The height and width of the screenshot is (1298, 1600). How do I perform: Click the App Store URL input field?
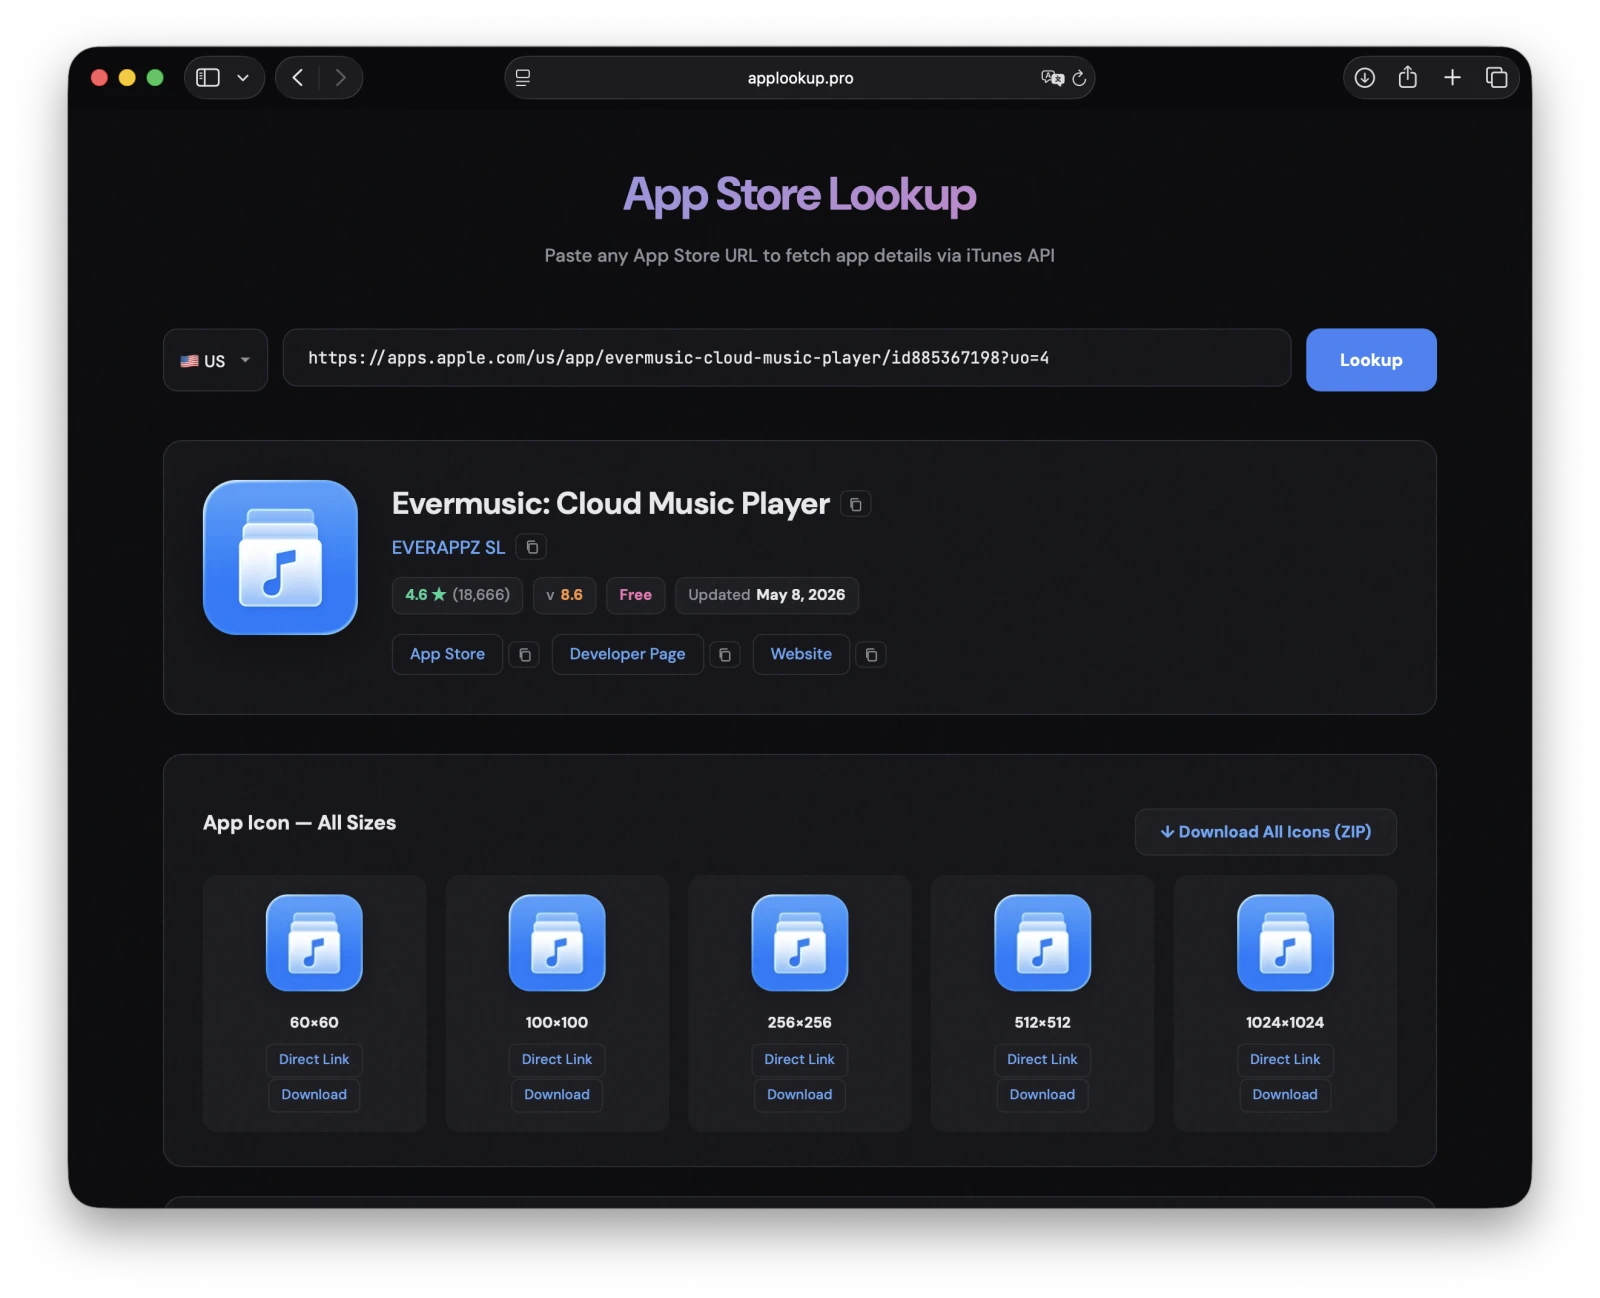pyautogui.click(x=787, y=358)
